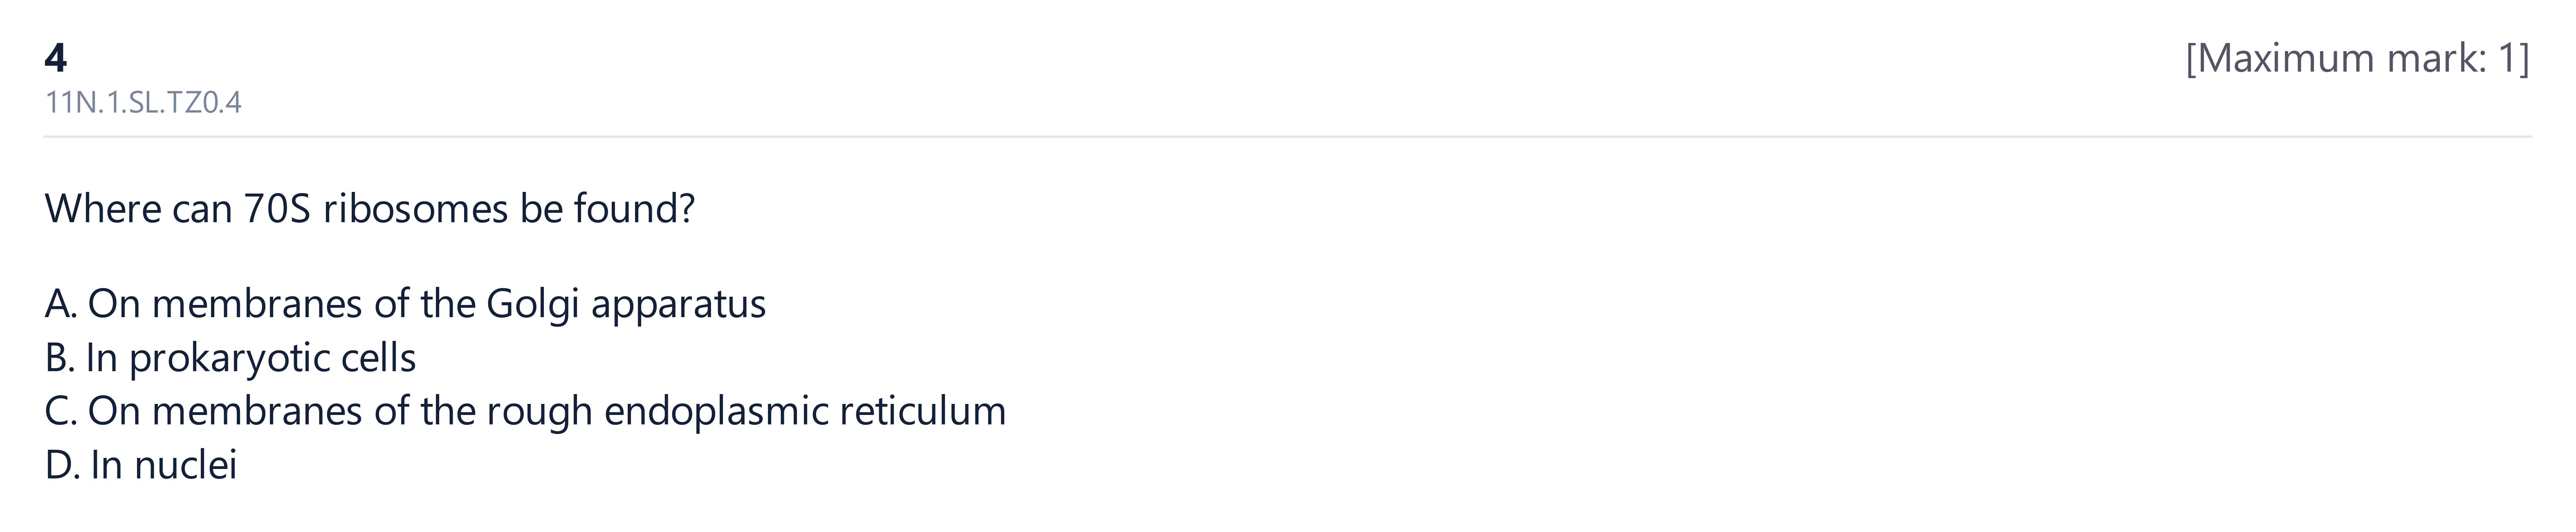Click the letter C. option marker
The width and height of the screenshot is (2576, 532).
pyautogui.click(x=61, y=411)
